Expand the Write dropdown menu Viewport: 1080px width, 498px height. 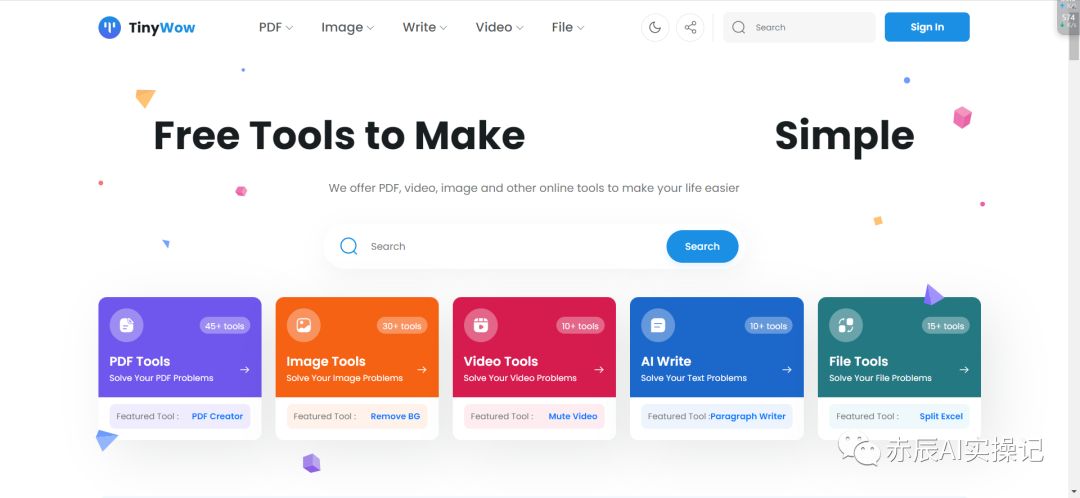coord(424,28)
